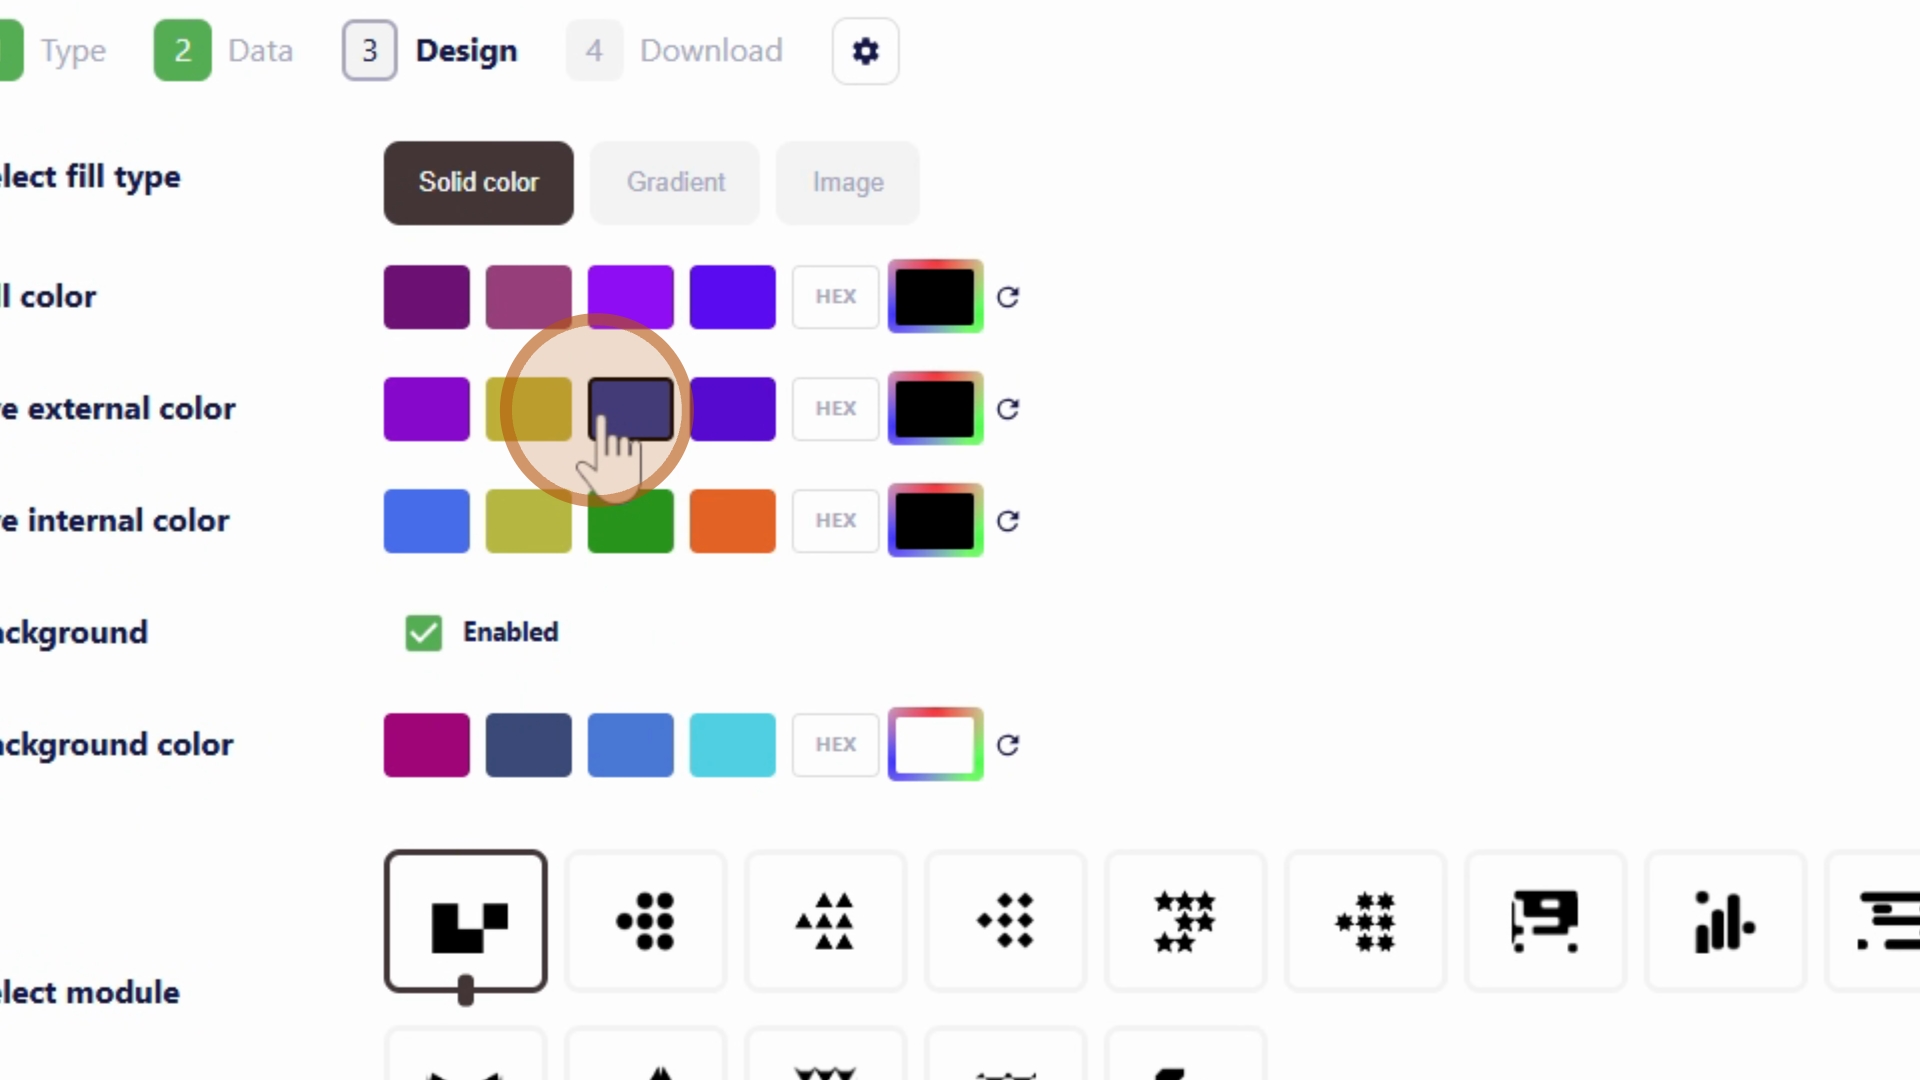Screen dimensions: 1920x1080
Task: Open background white color picker
Action: click(x=935, y=745)
